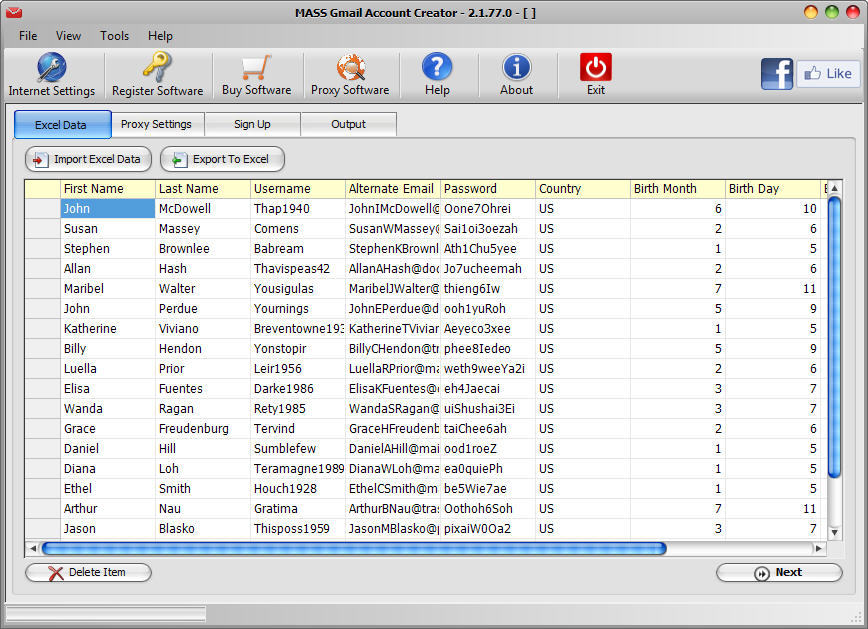
Task: Open the Help menu
Action: pyautogui.click(x=160, y=36)
